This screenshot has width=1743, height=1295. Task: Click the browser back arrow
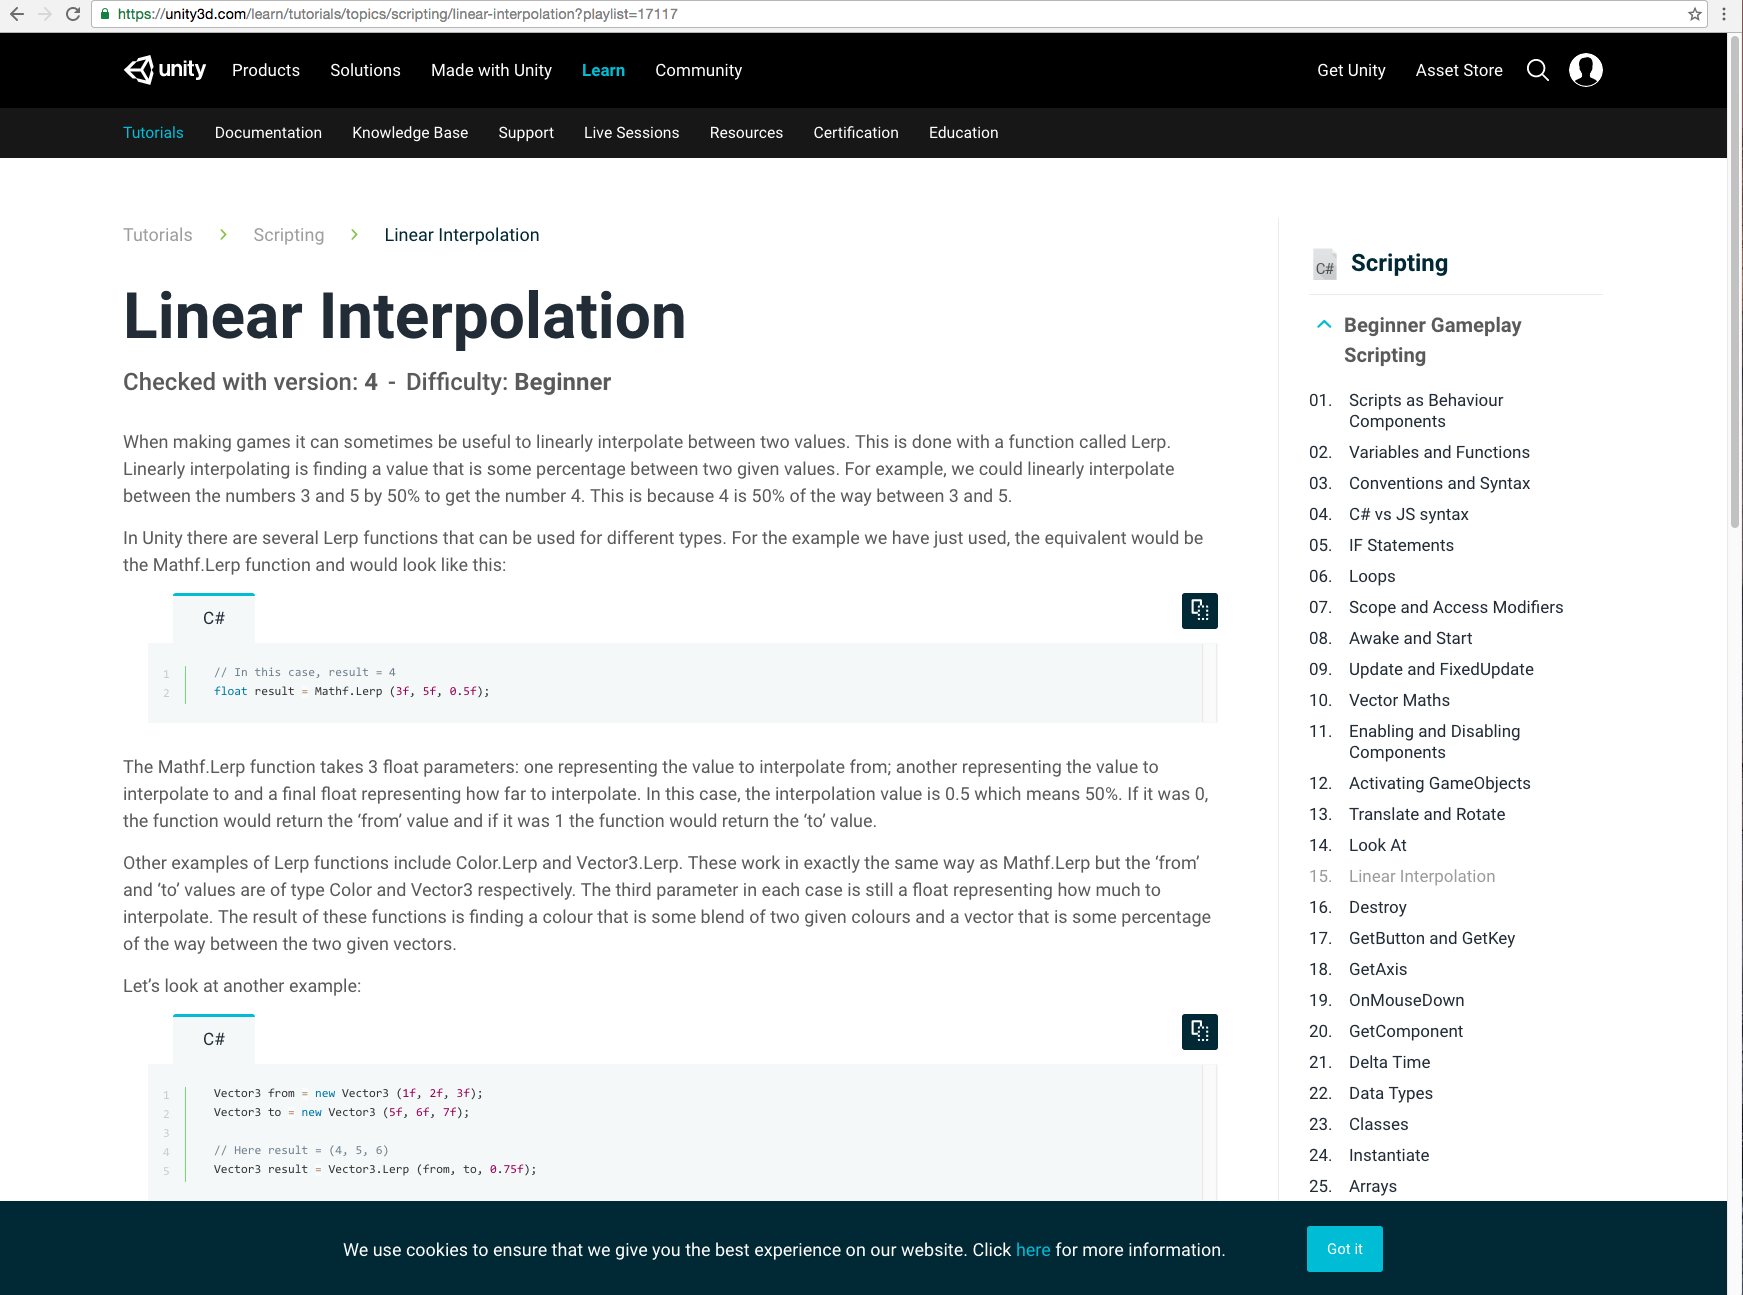pyautogui.click(x=17, y=14)
